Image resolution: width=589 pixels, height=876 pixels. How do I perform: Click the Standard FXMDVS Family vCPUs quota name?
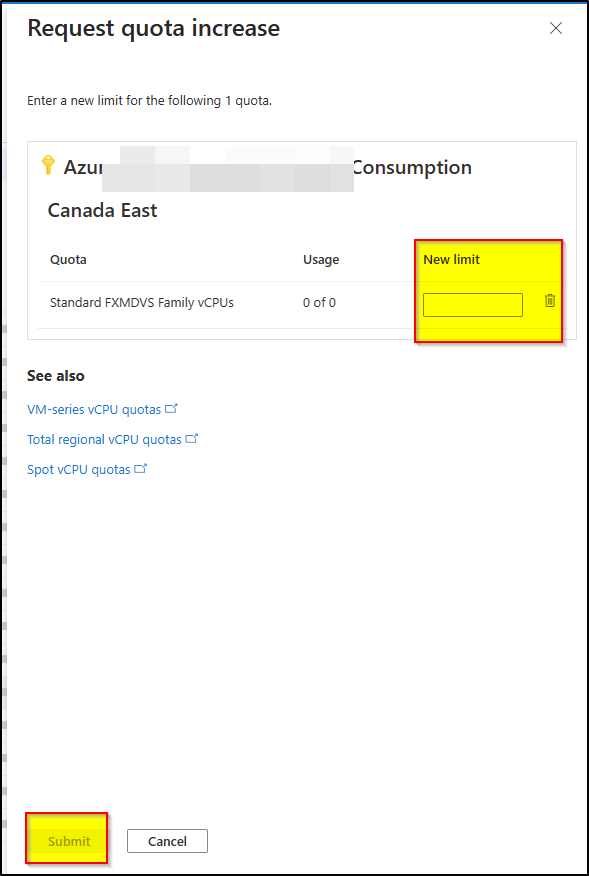142,303
